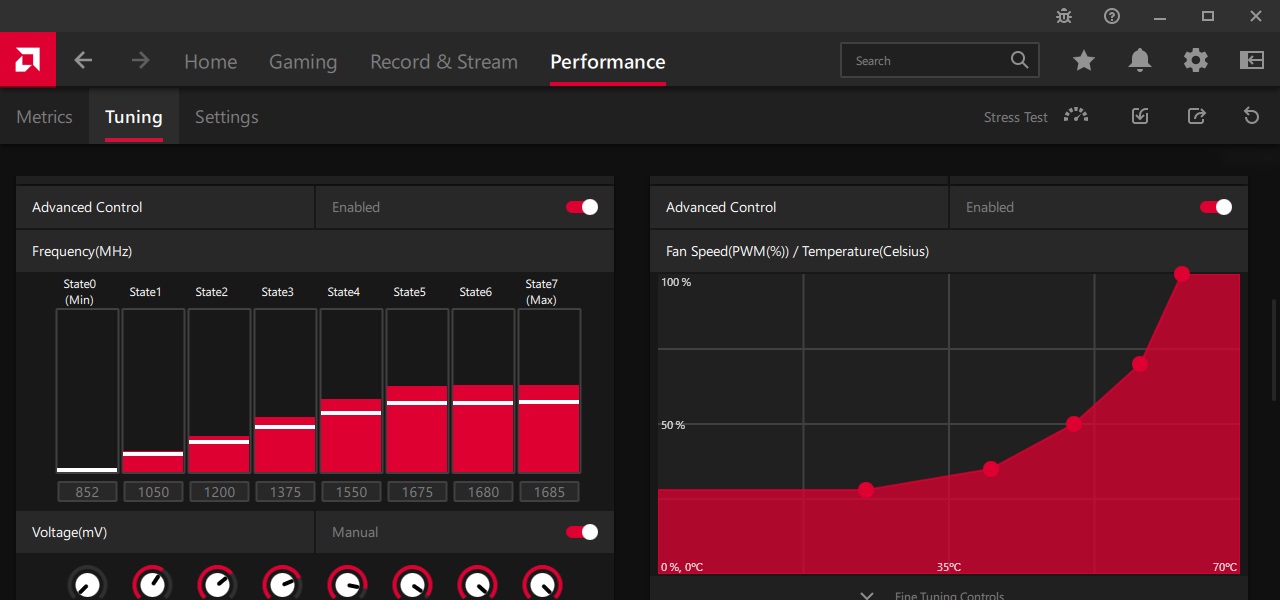Open the help question mark icon
Screen dimensions: 1280x600
1112,16
